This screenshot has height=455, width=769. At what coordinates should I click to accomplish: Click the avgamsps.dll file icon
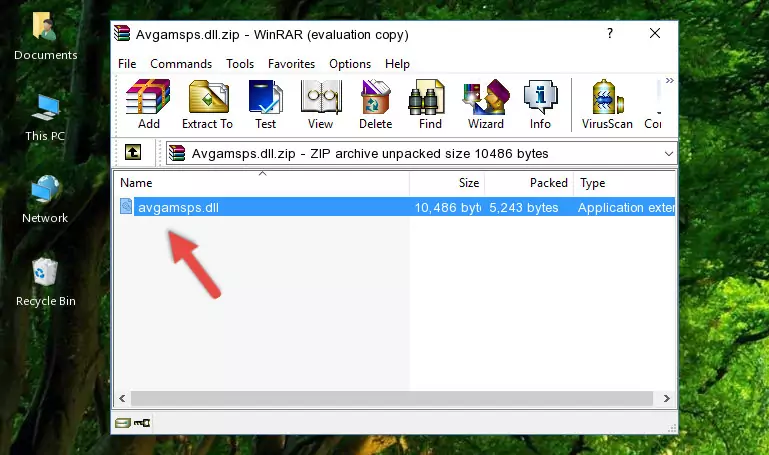click(126, 206)
